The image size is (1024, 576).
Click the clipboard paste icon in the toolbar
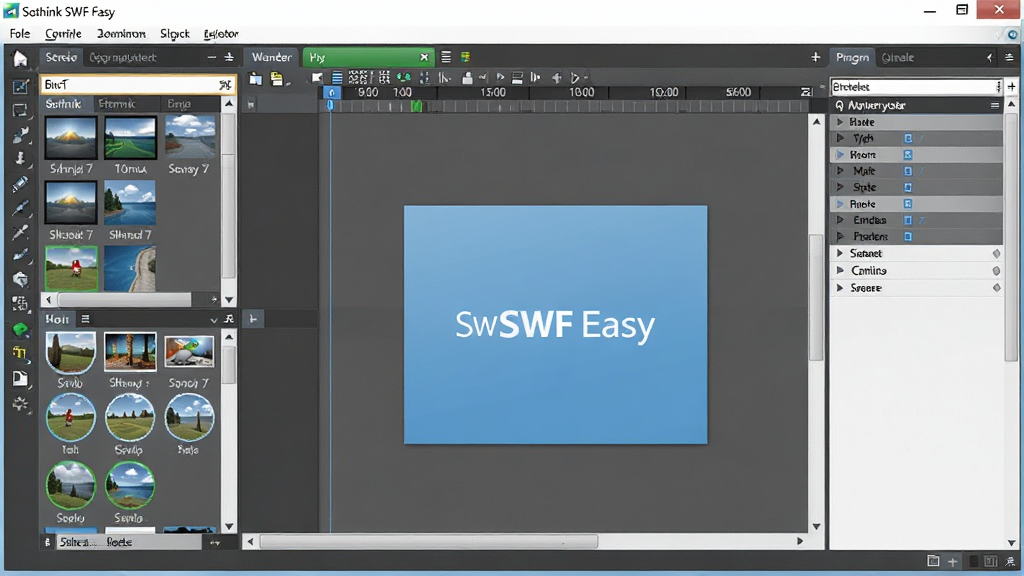point(256,79)
